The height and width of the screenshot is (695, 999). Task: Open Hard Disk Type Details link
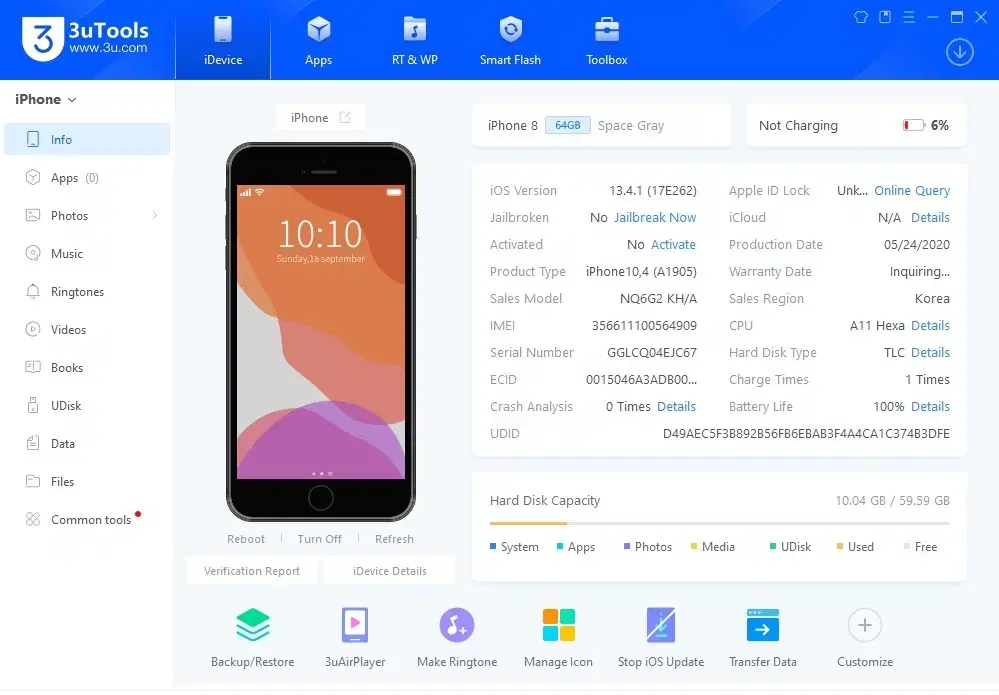tap(930, 352)
